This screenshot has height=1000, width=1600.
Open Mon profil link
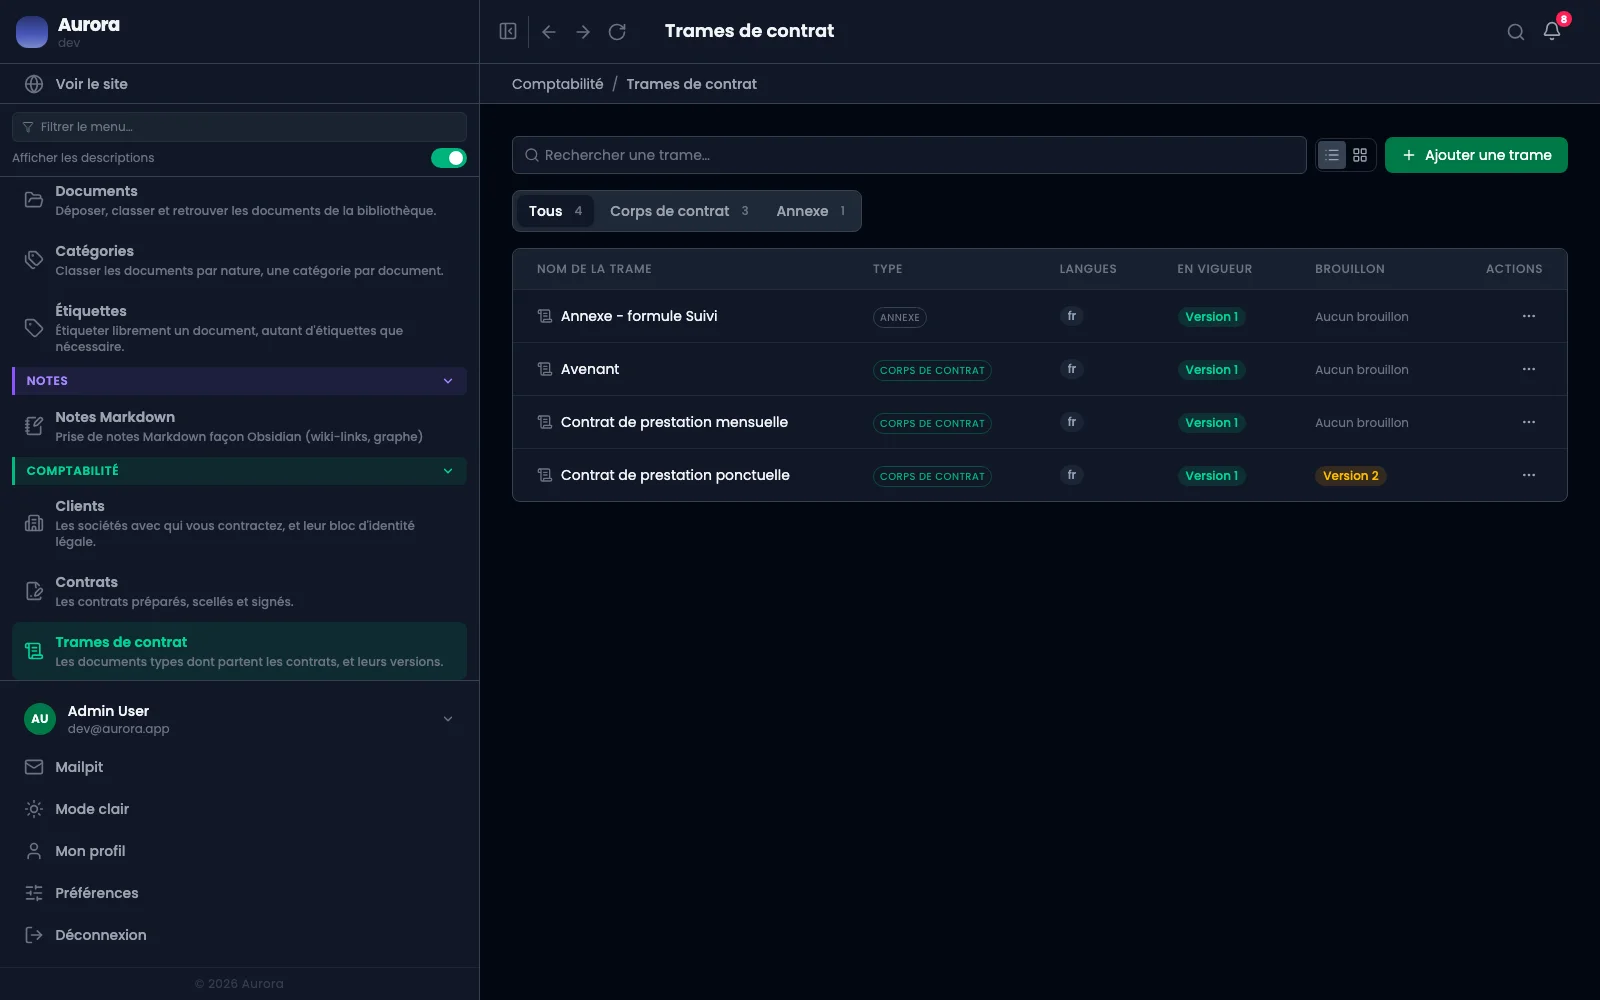click(90, 851)
